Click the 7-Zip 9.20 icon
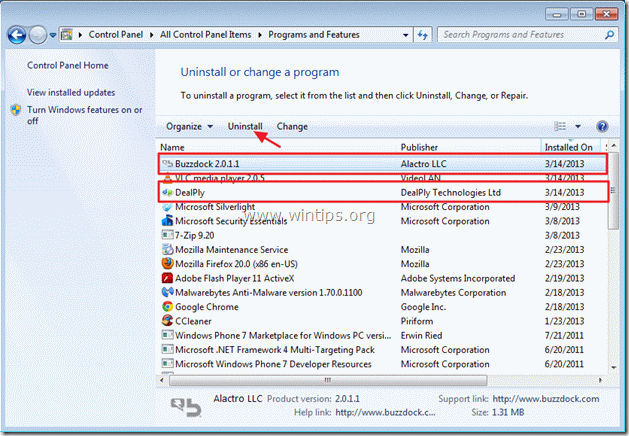This screenshot has width=629, height=436. click(167, 235)
